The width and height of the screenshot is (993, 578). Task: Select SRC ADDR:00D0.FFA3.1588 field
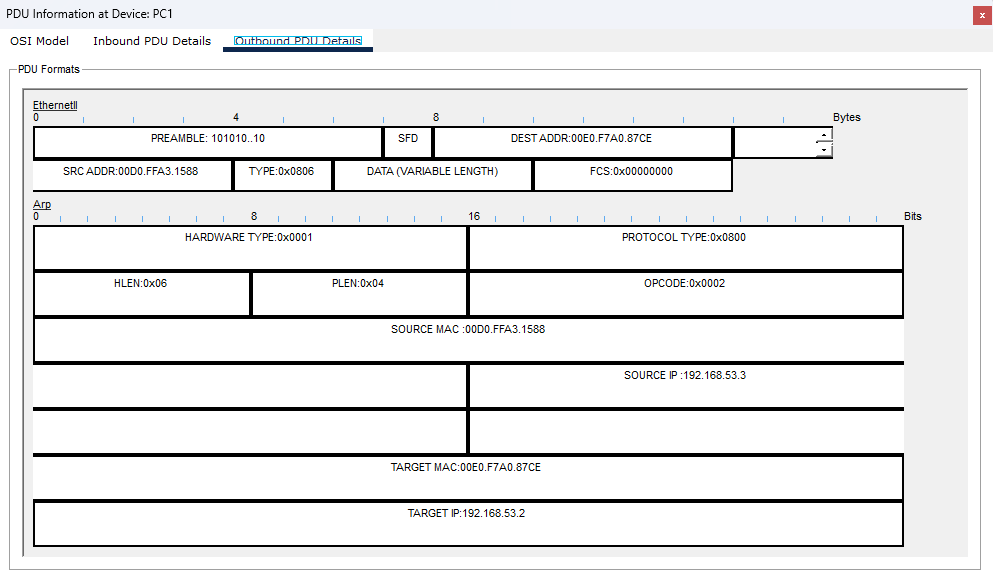(132, 175)
